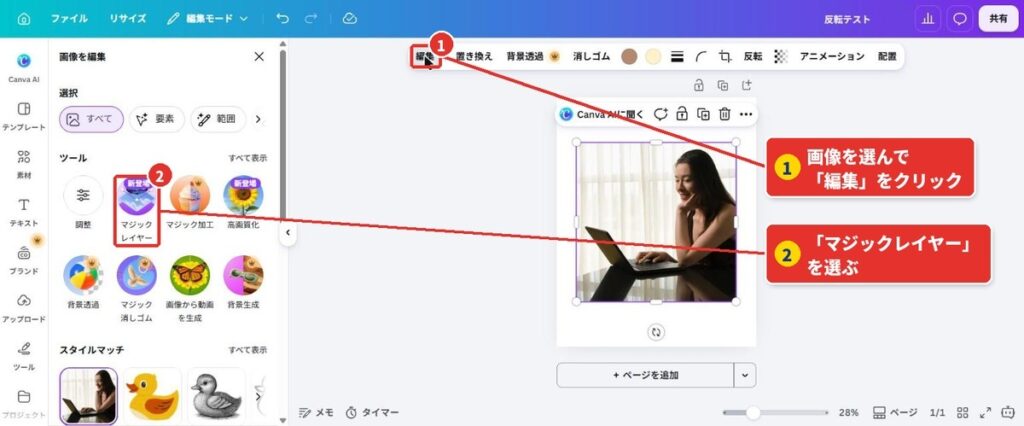Open the プロジェクト sidebar panel

tap(24, 404)
